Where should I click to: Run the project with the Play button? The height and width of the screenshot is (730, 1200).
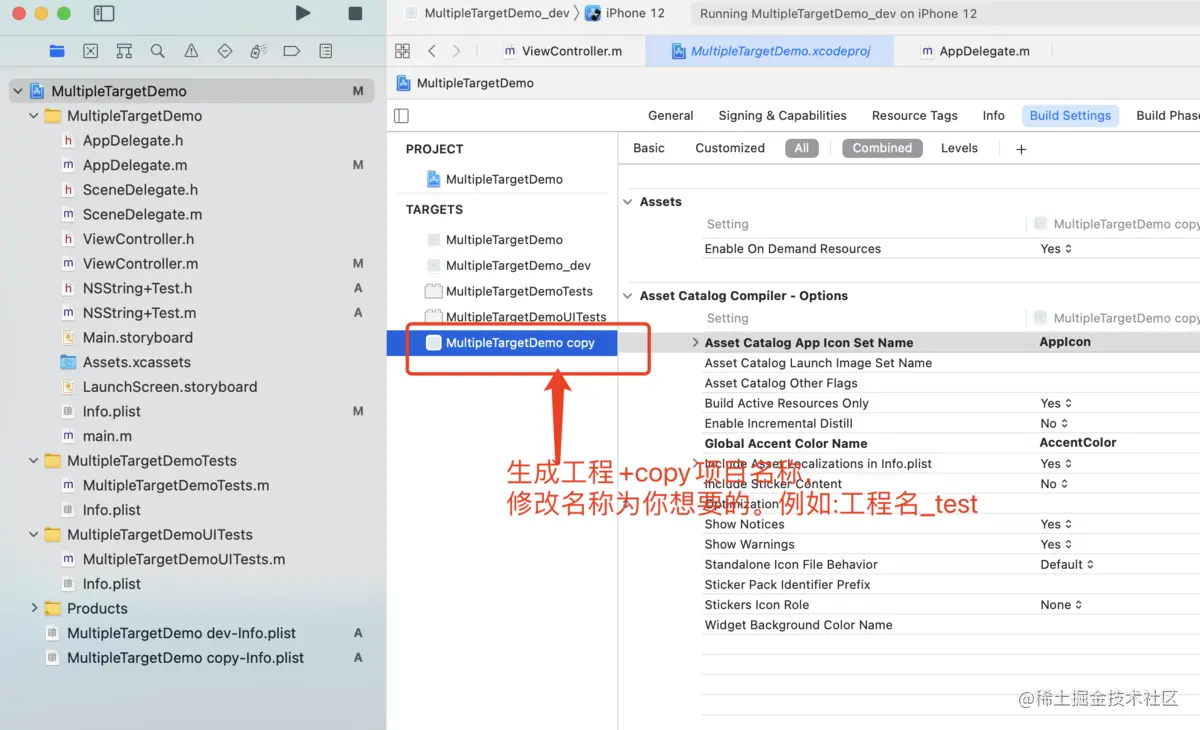click(x=303, y=13)
